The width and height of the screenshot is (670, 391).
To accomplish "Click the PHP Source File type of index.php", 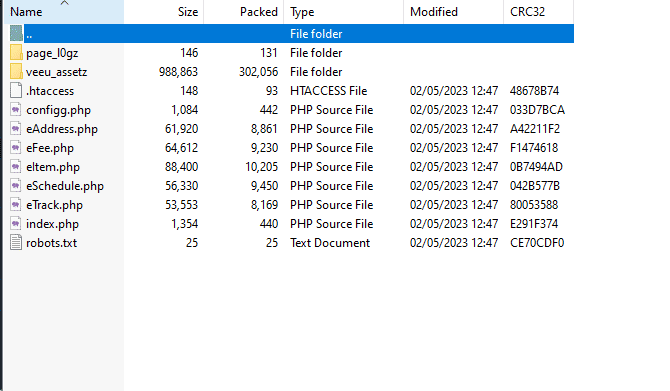I will tap(332, 224).
